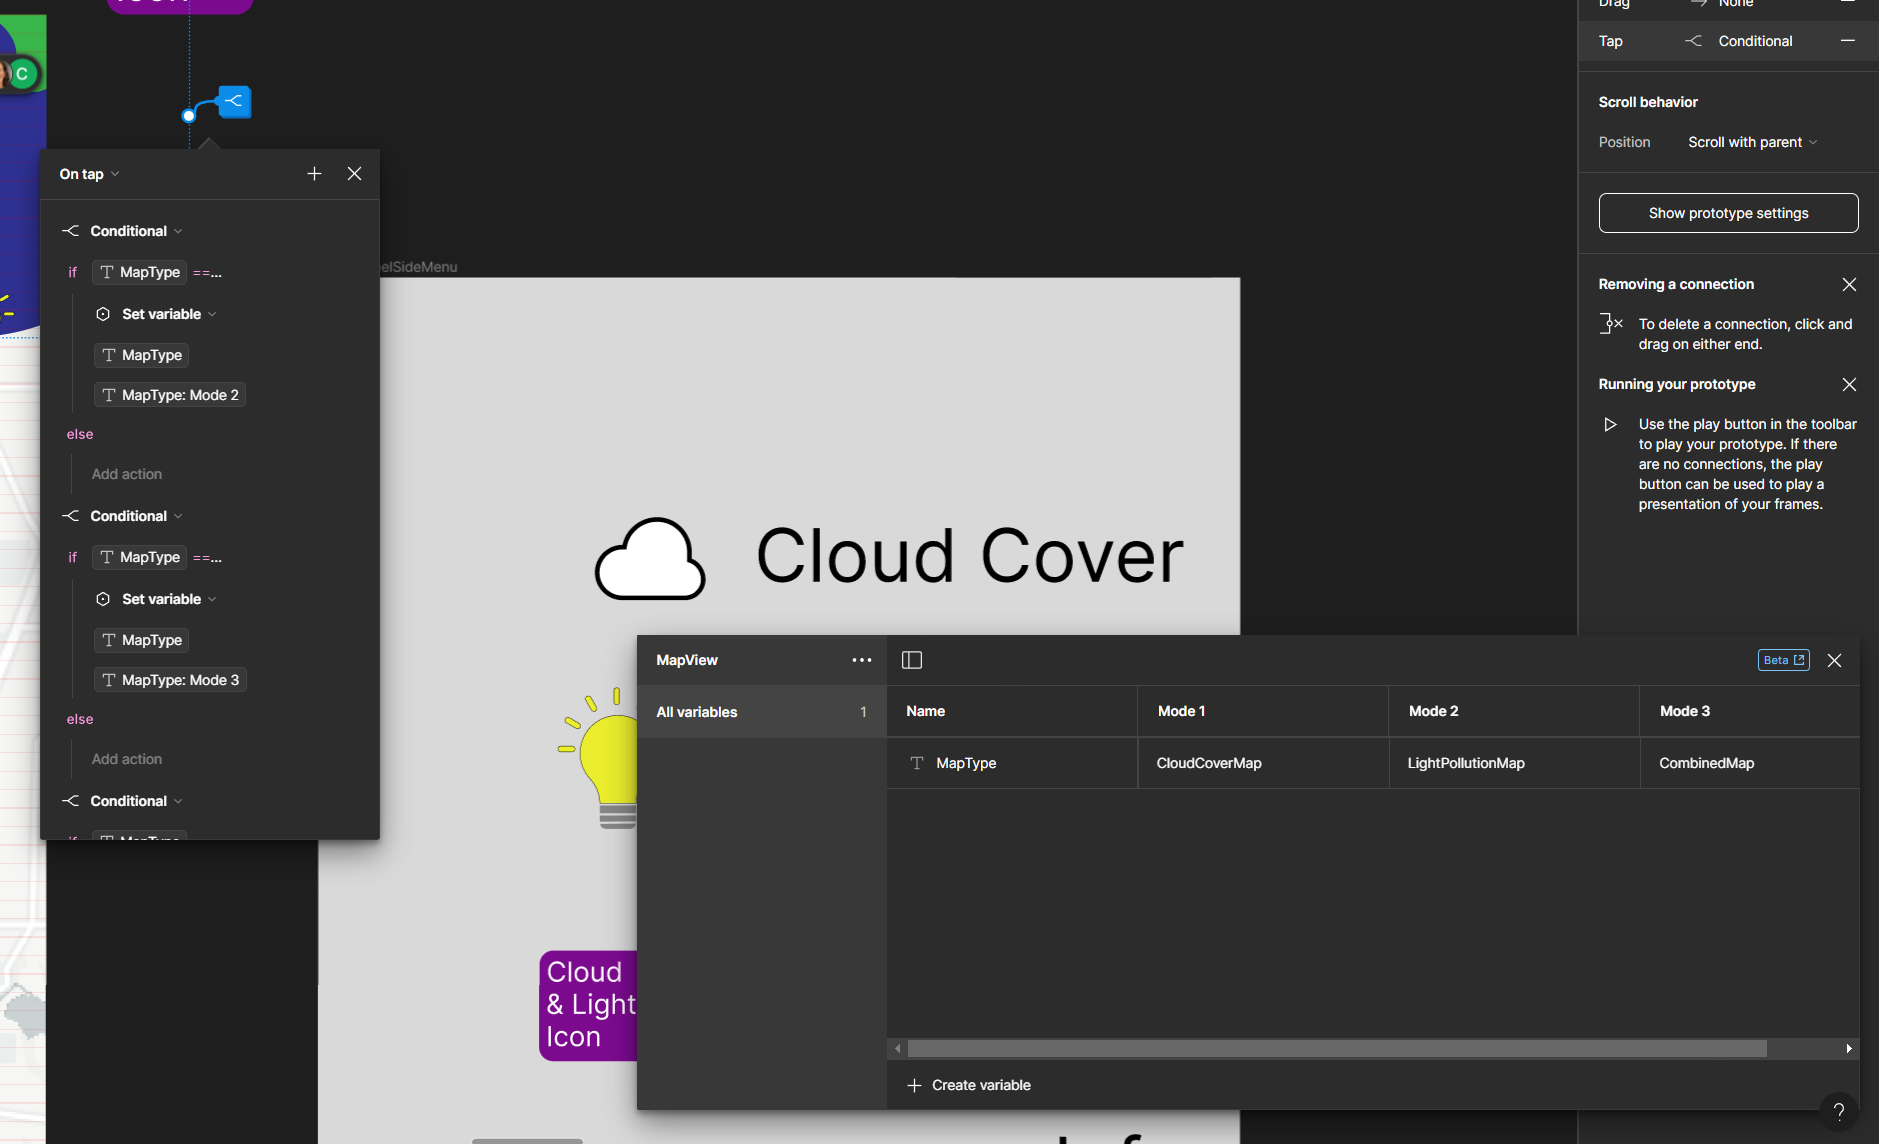Select the Tap Conditional interaction row
Image resolution: width=1879 pixels, height=1144 pixels.
1728,41
